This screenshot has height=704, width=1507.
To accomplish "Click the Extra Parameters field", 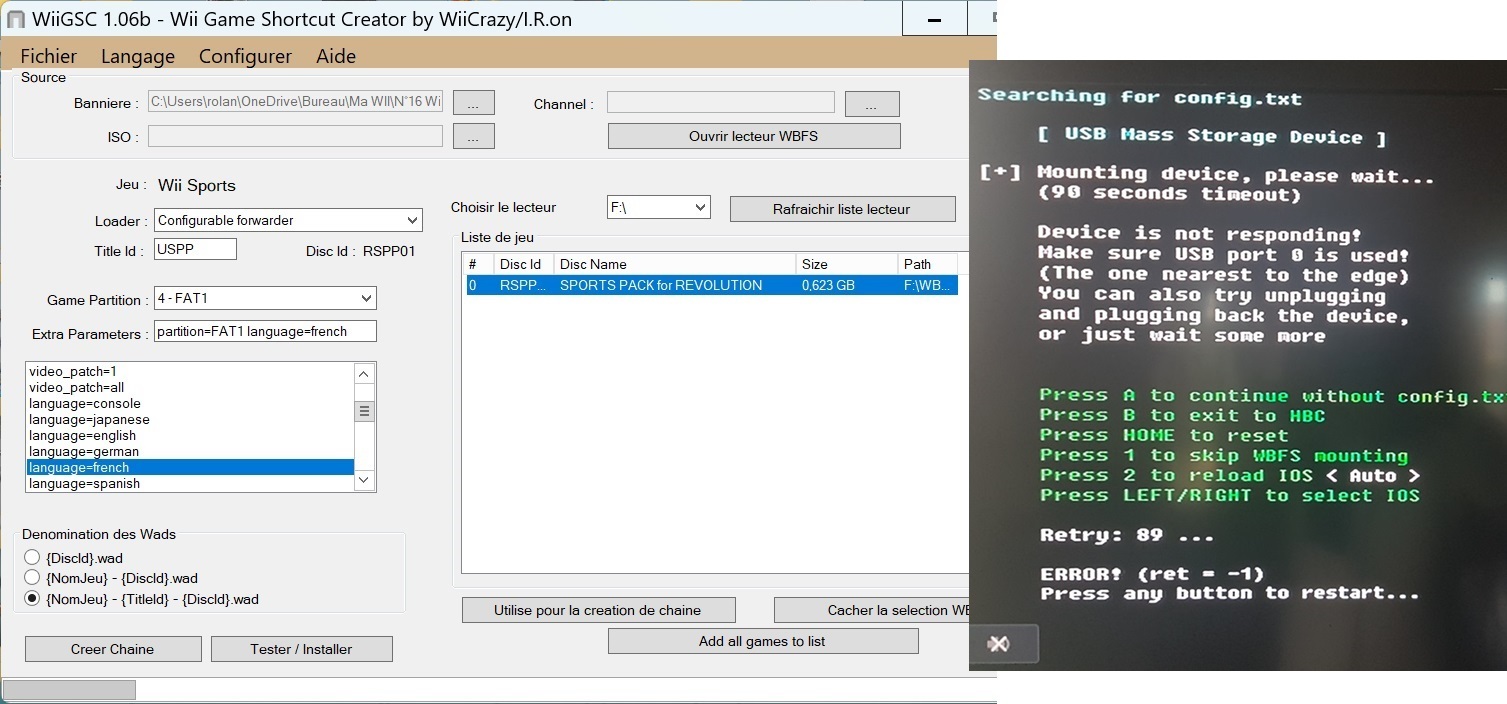I will click(x=265, y=331).
